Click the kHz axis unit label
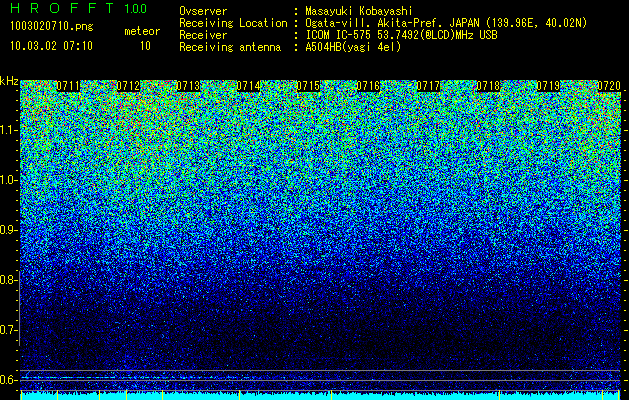The width and height of the screenshot is (629, 400). coord(9,81)
